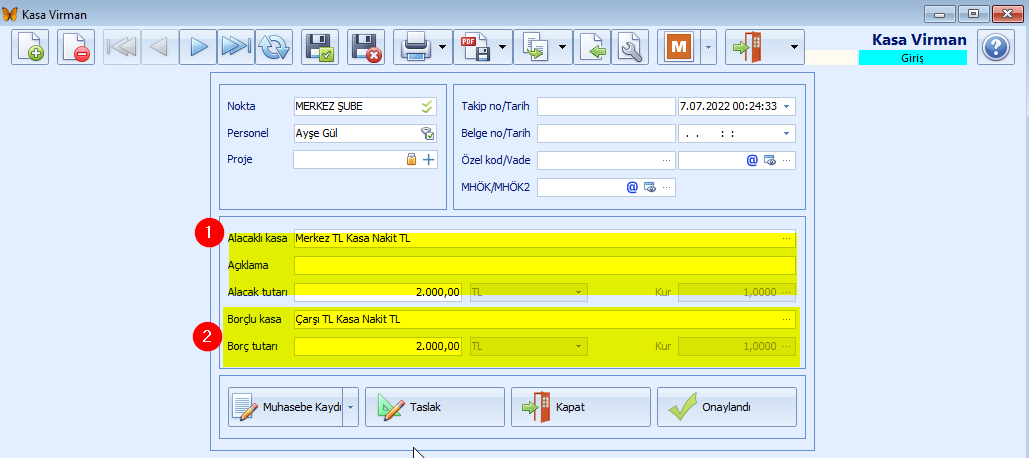Expand the Takip date picker dropdown
The image size is (1029, 458).
pyautogui.click(x=786, y=106)
